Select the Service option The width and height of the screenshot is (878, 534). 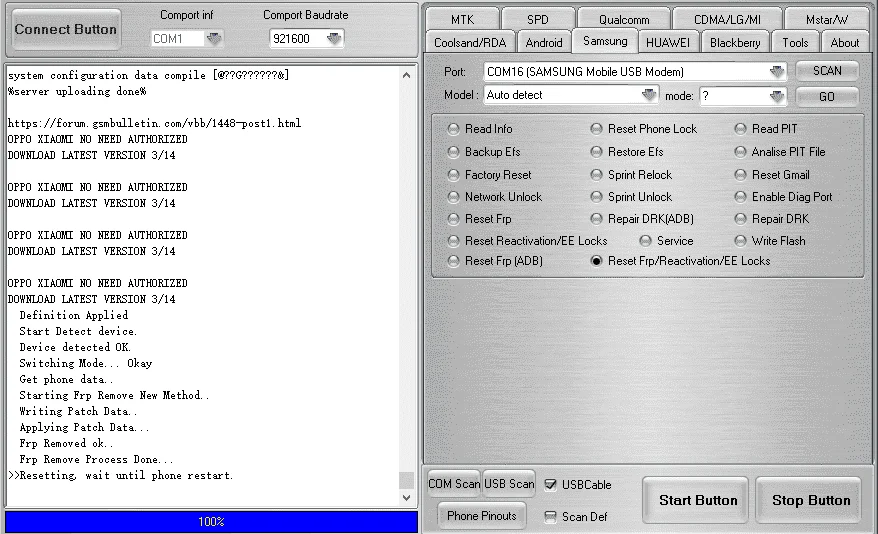pyautogui.click(x=666, y=241)
